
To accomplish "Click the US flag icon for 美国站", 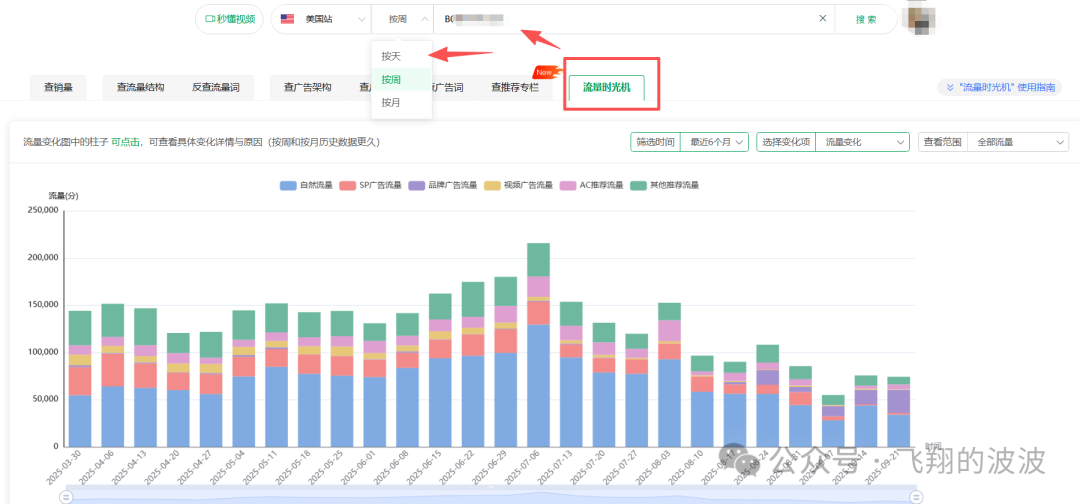I will (288, 18).
